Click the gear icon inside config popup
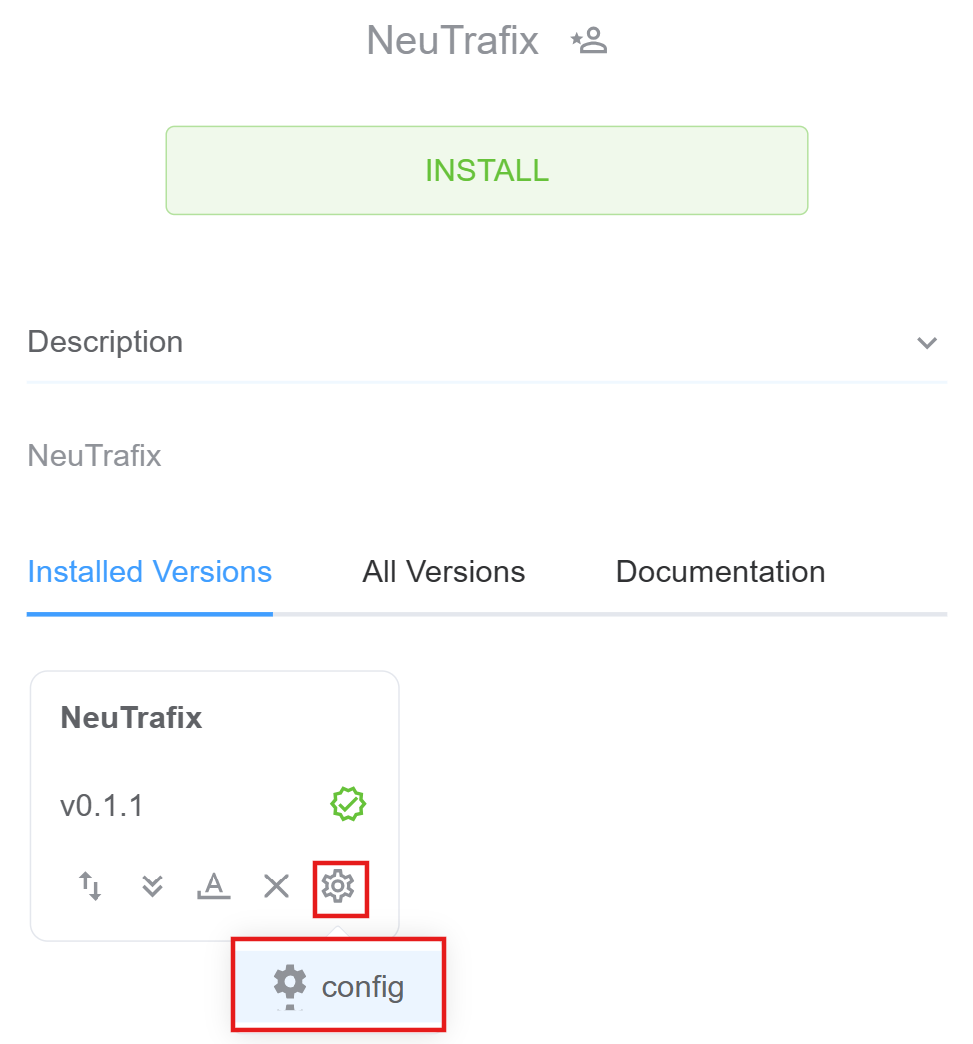This screenshot has height=1044, width=973. [290, 985]
